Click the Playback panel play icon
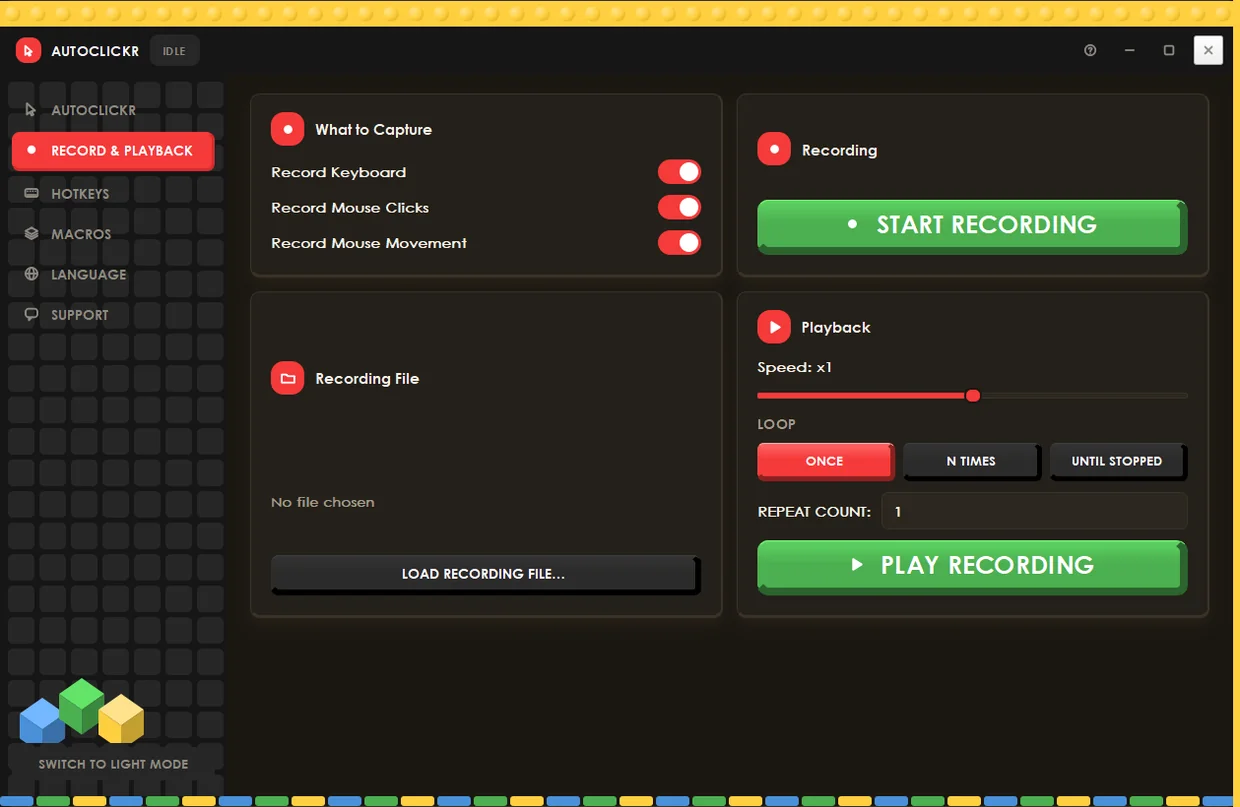 (774, 327)
